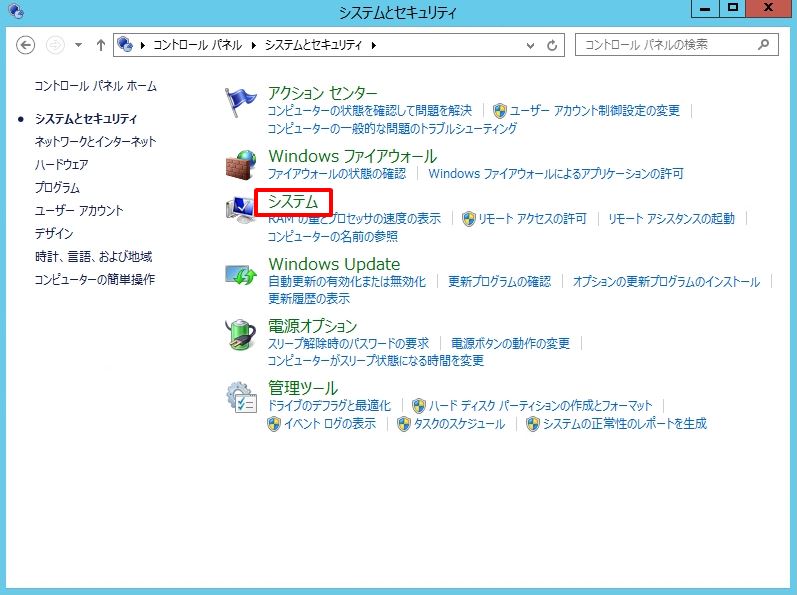Click the shield icon beside ハード ディスク パーティションの作成
This screenshot has width=797, height=595.
click(x=419, y=405)
